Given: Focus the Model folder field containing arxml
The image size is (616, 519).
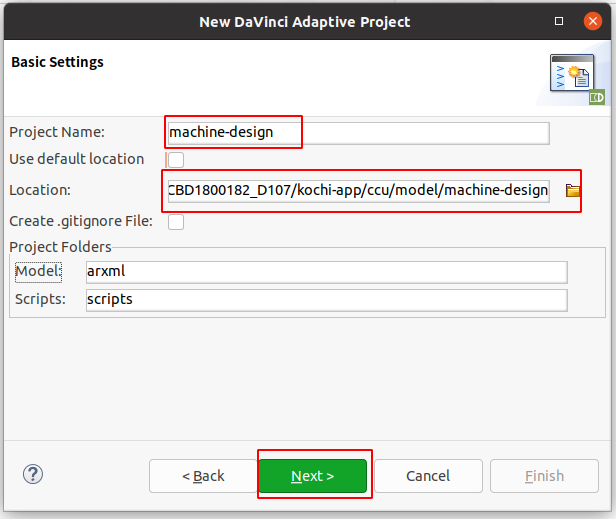Looking at the screenshot, I should 326,272.
